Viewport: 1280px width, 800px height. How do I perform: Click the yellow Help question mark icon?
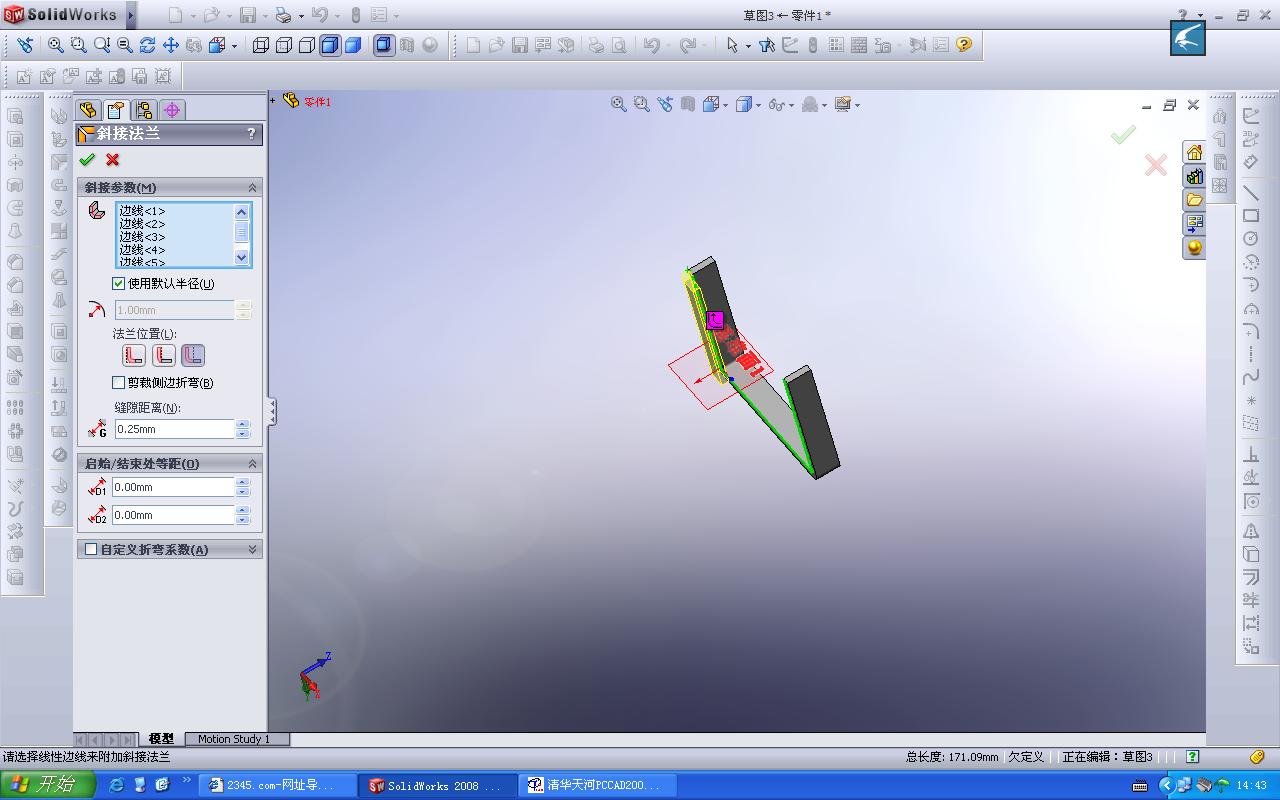(964, 45)
